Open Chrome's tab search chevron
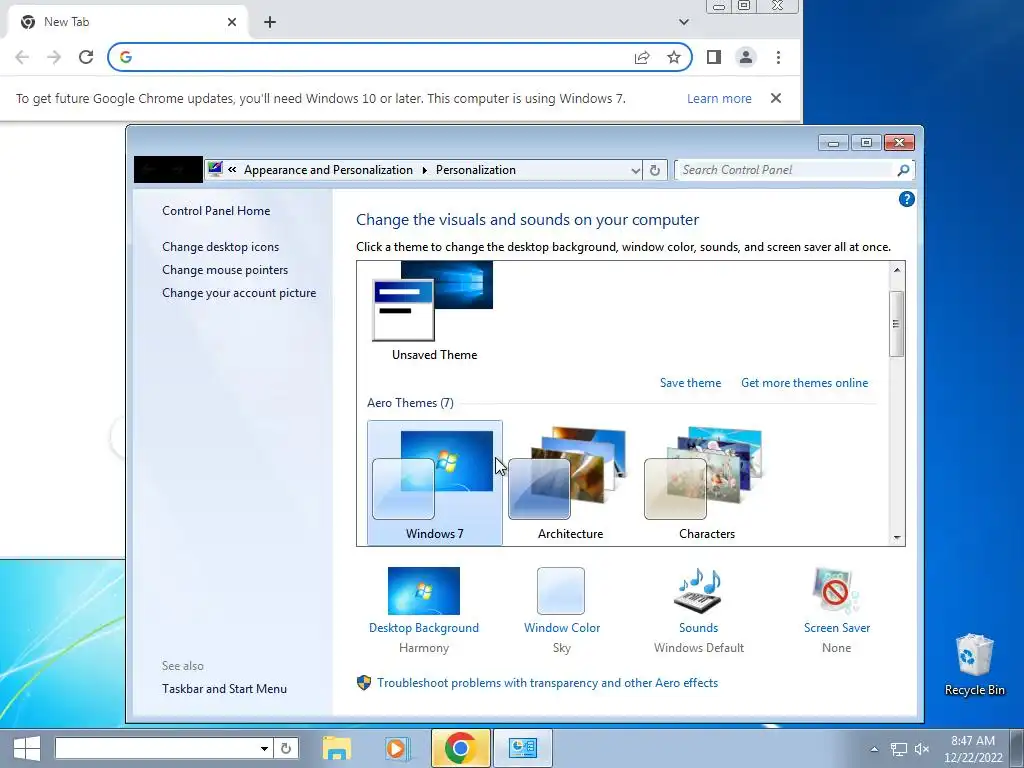 (684, 22)
